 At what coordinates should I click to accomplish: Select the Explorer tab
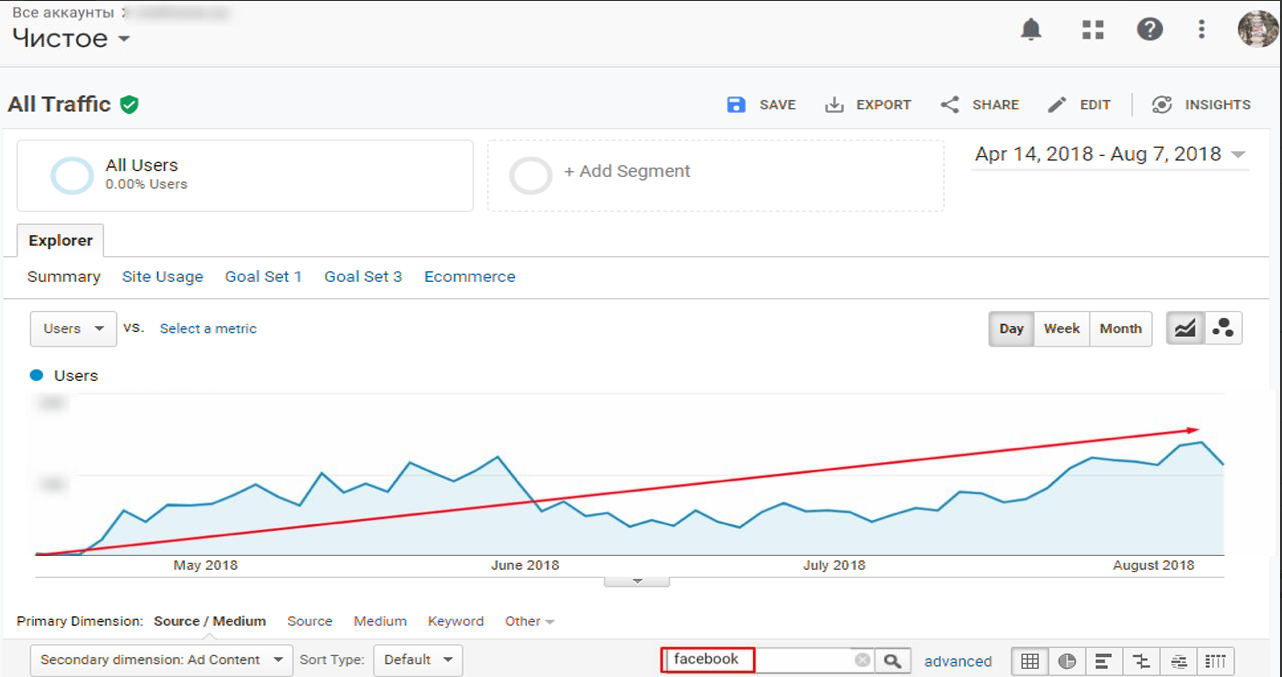click(x=60, y=241)
